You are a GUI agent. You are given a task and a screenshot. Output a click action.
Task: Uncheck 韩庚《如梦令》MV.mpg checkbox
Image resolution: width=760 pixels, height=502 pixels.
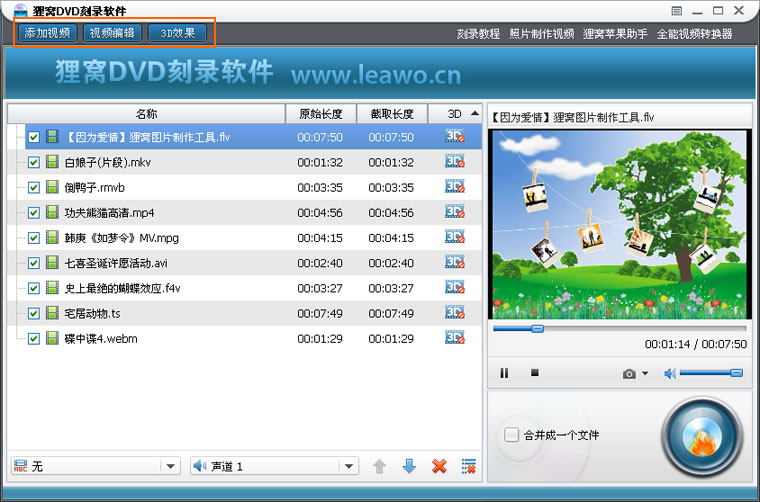(33, 238)
